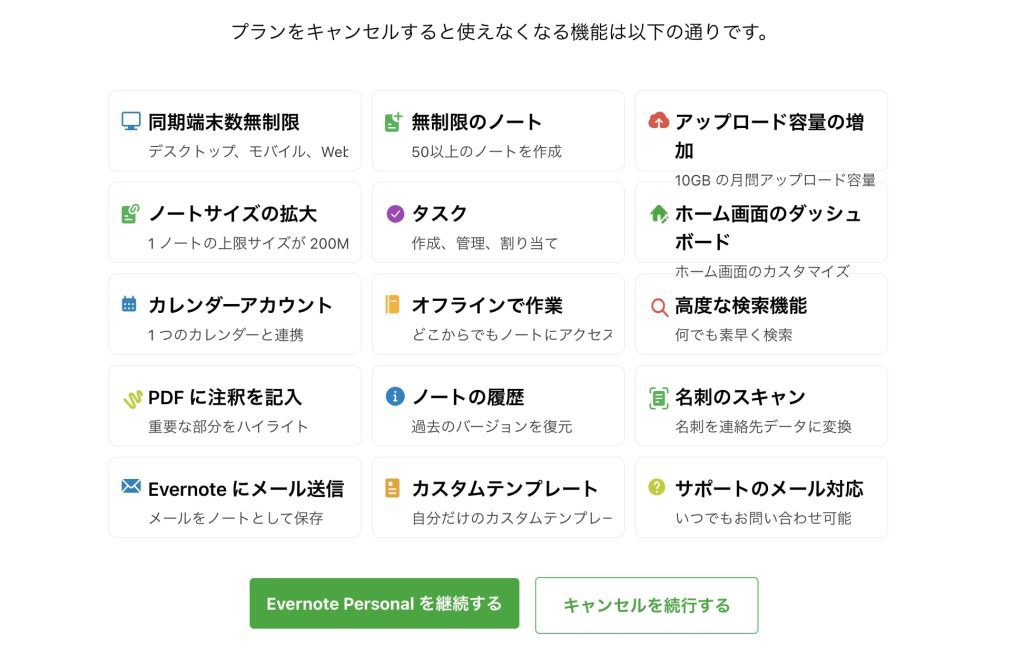Click the PDF annotation squiggle icon
The height and width of the screenshot is (645, 1024).
[x=133, y=399]
